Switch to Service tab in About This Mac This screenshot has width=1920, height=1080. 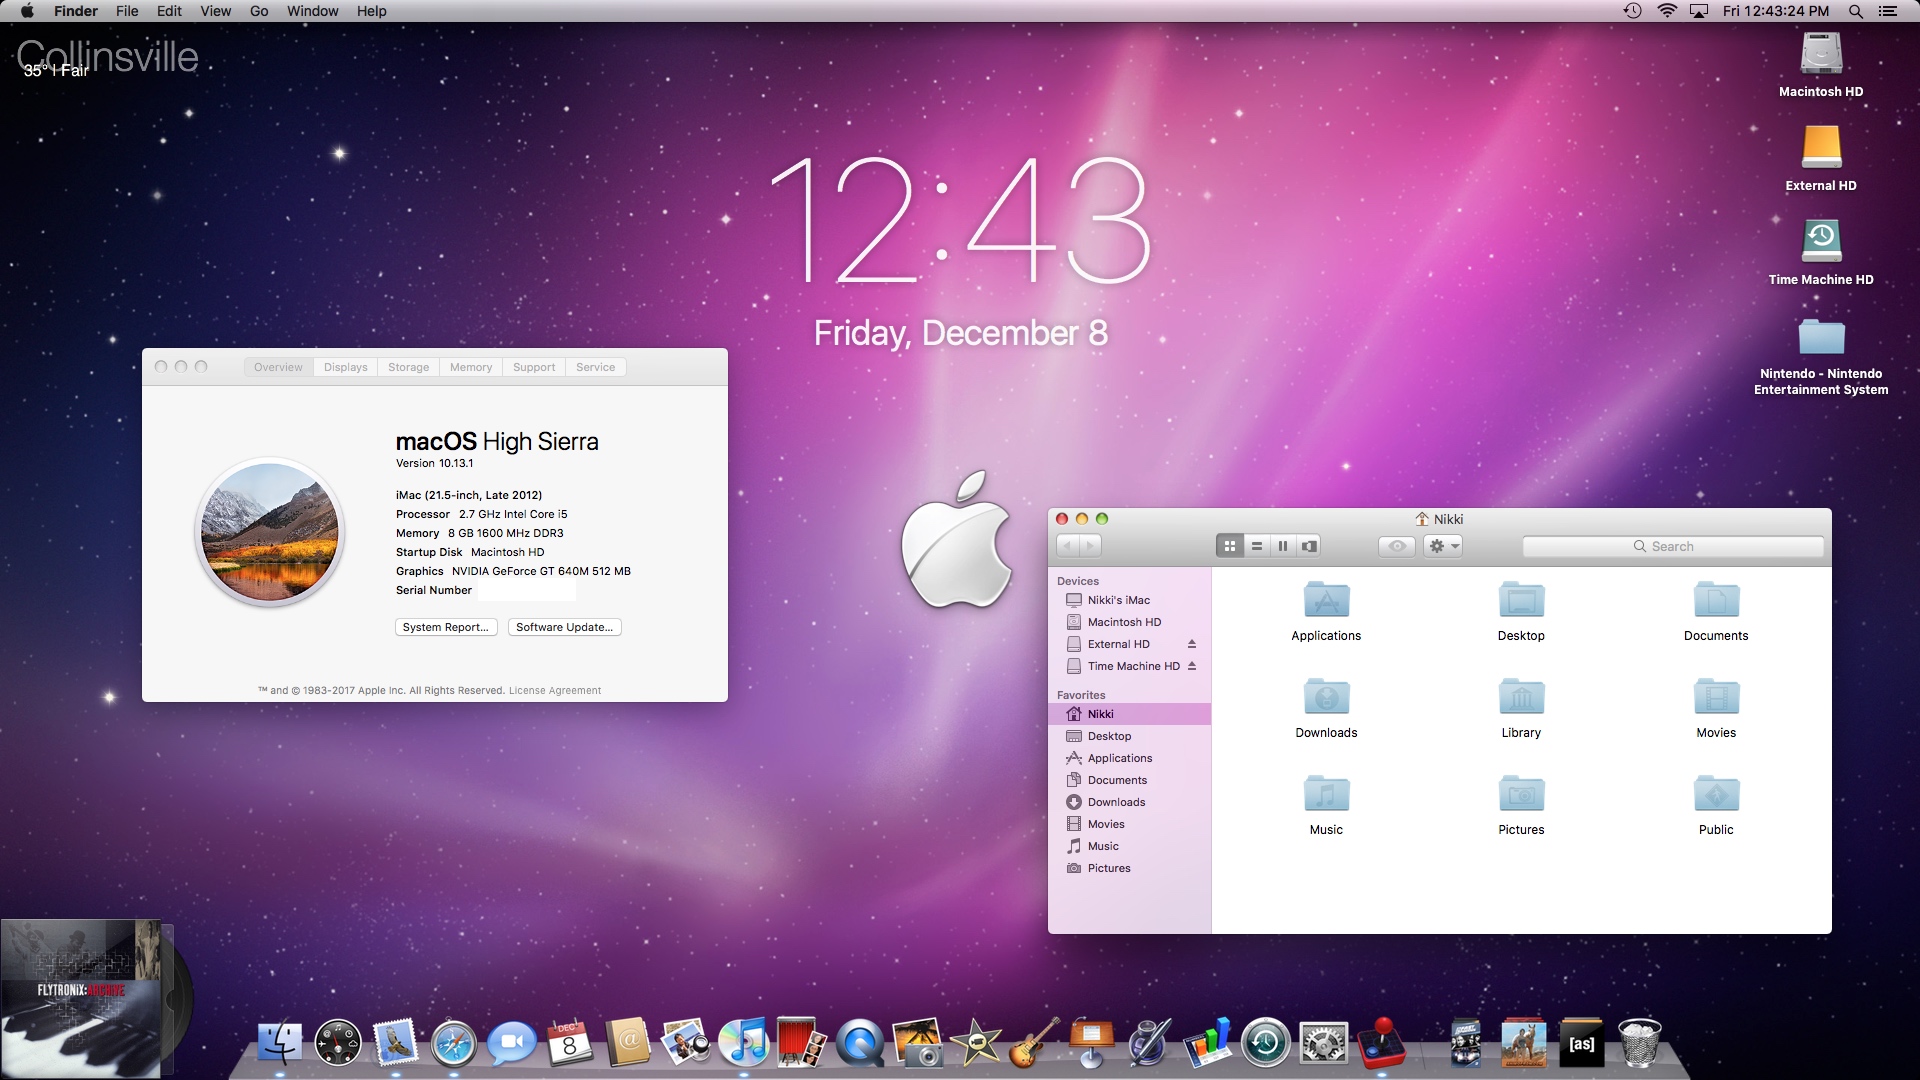tap(596, 367)
